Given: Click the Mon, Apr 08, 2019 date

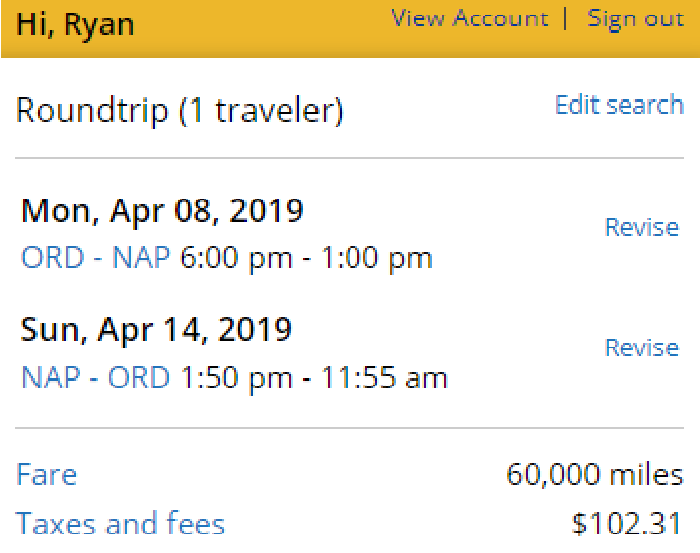Looking at the screenshot, I should [162, 211].
